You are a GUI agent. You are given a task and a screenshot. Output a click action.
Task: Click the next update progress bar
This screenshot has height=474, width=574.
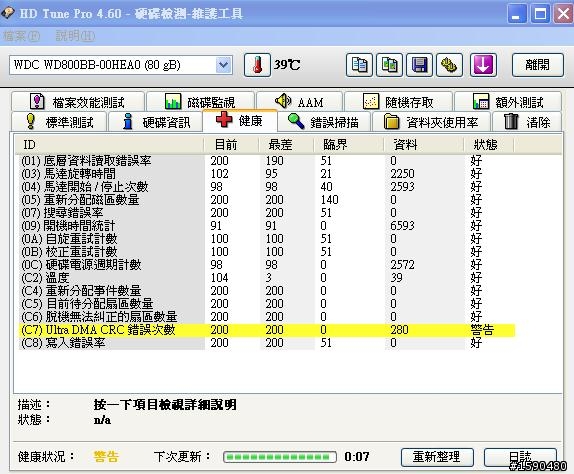[x=280, y=457]
